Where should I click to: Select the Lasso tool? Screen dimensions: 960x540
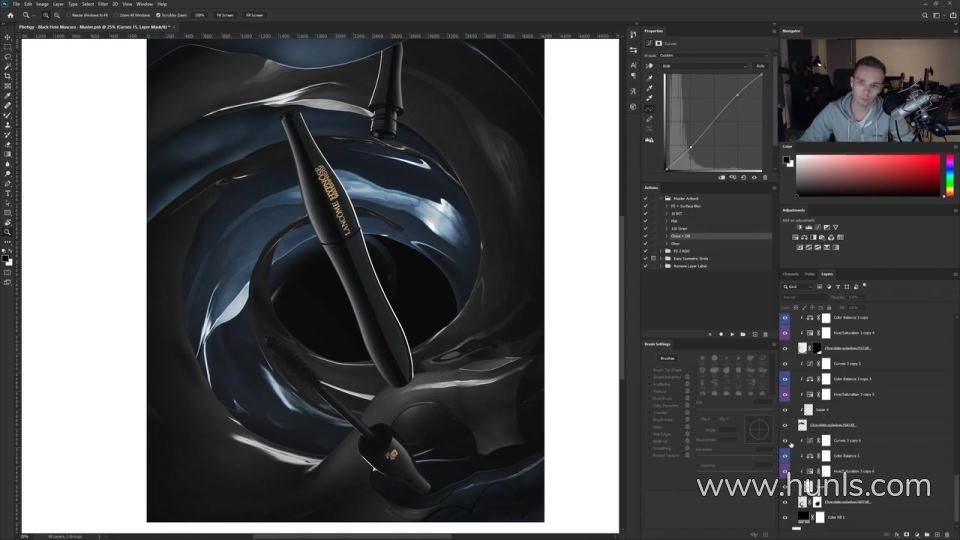coord(7,57)
